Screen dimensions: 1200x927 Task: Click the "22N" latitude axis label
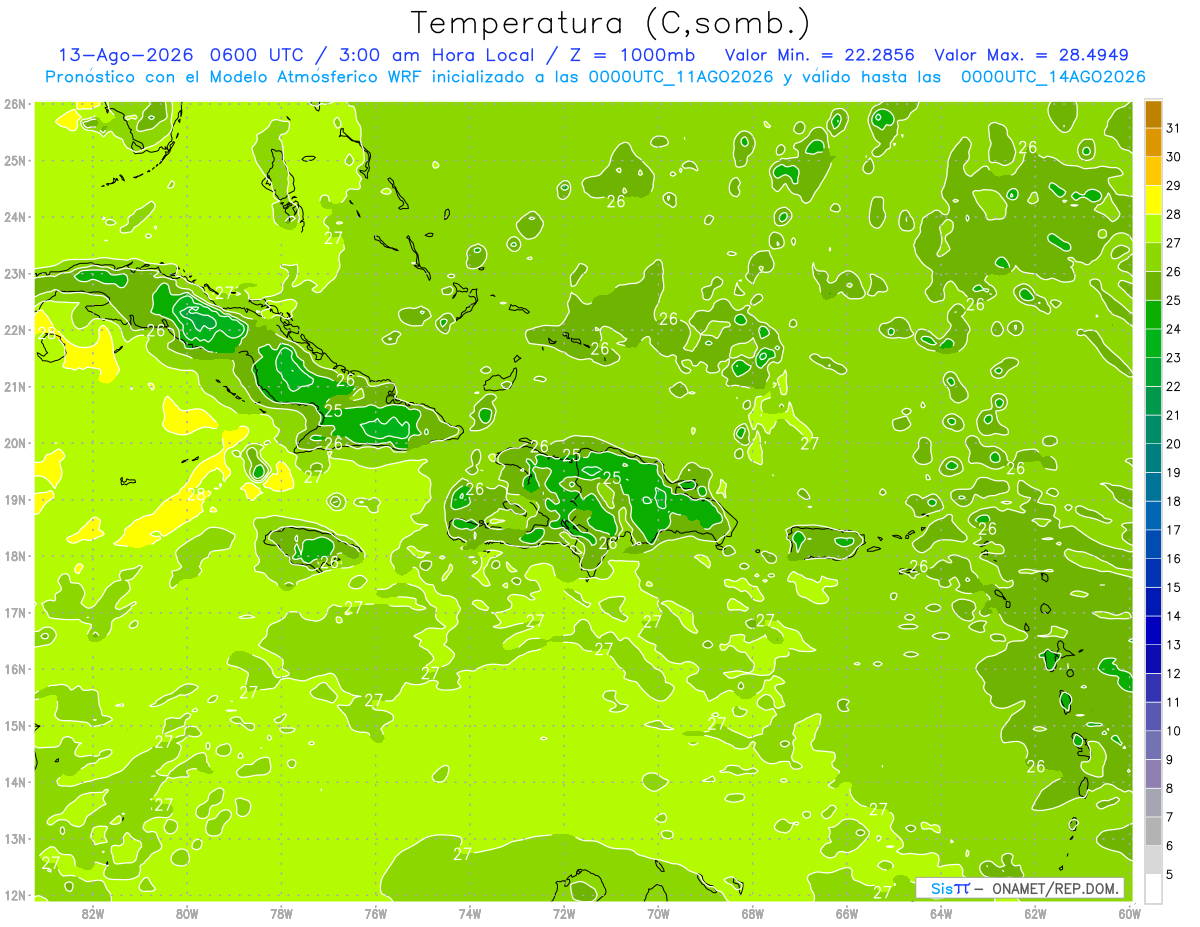click(15, 330)
